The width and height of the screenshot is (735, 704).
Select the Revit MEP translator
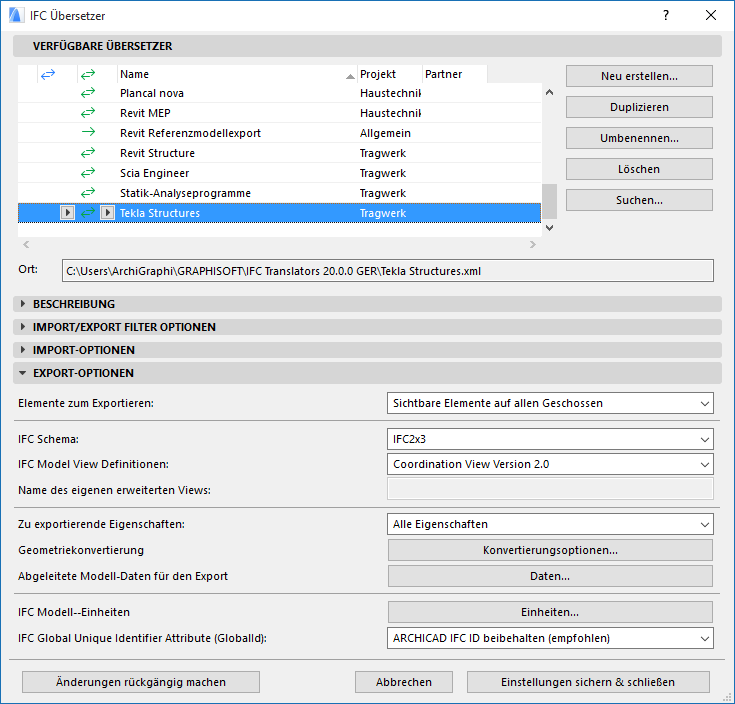tap(279, 113)
